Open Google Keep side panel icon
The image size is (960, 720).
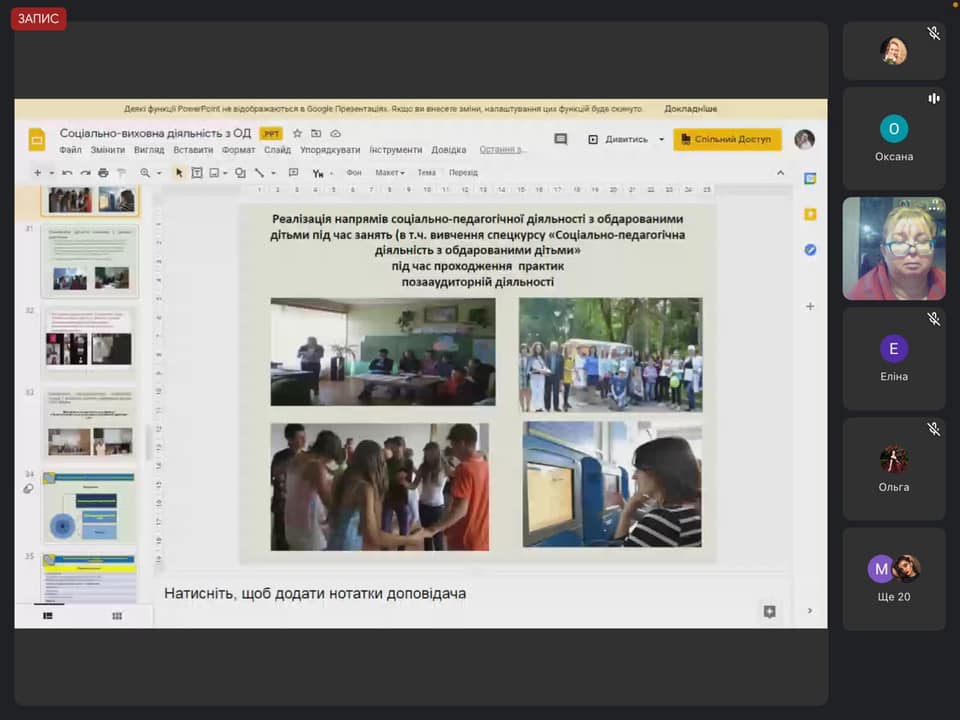click(810, 214)
